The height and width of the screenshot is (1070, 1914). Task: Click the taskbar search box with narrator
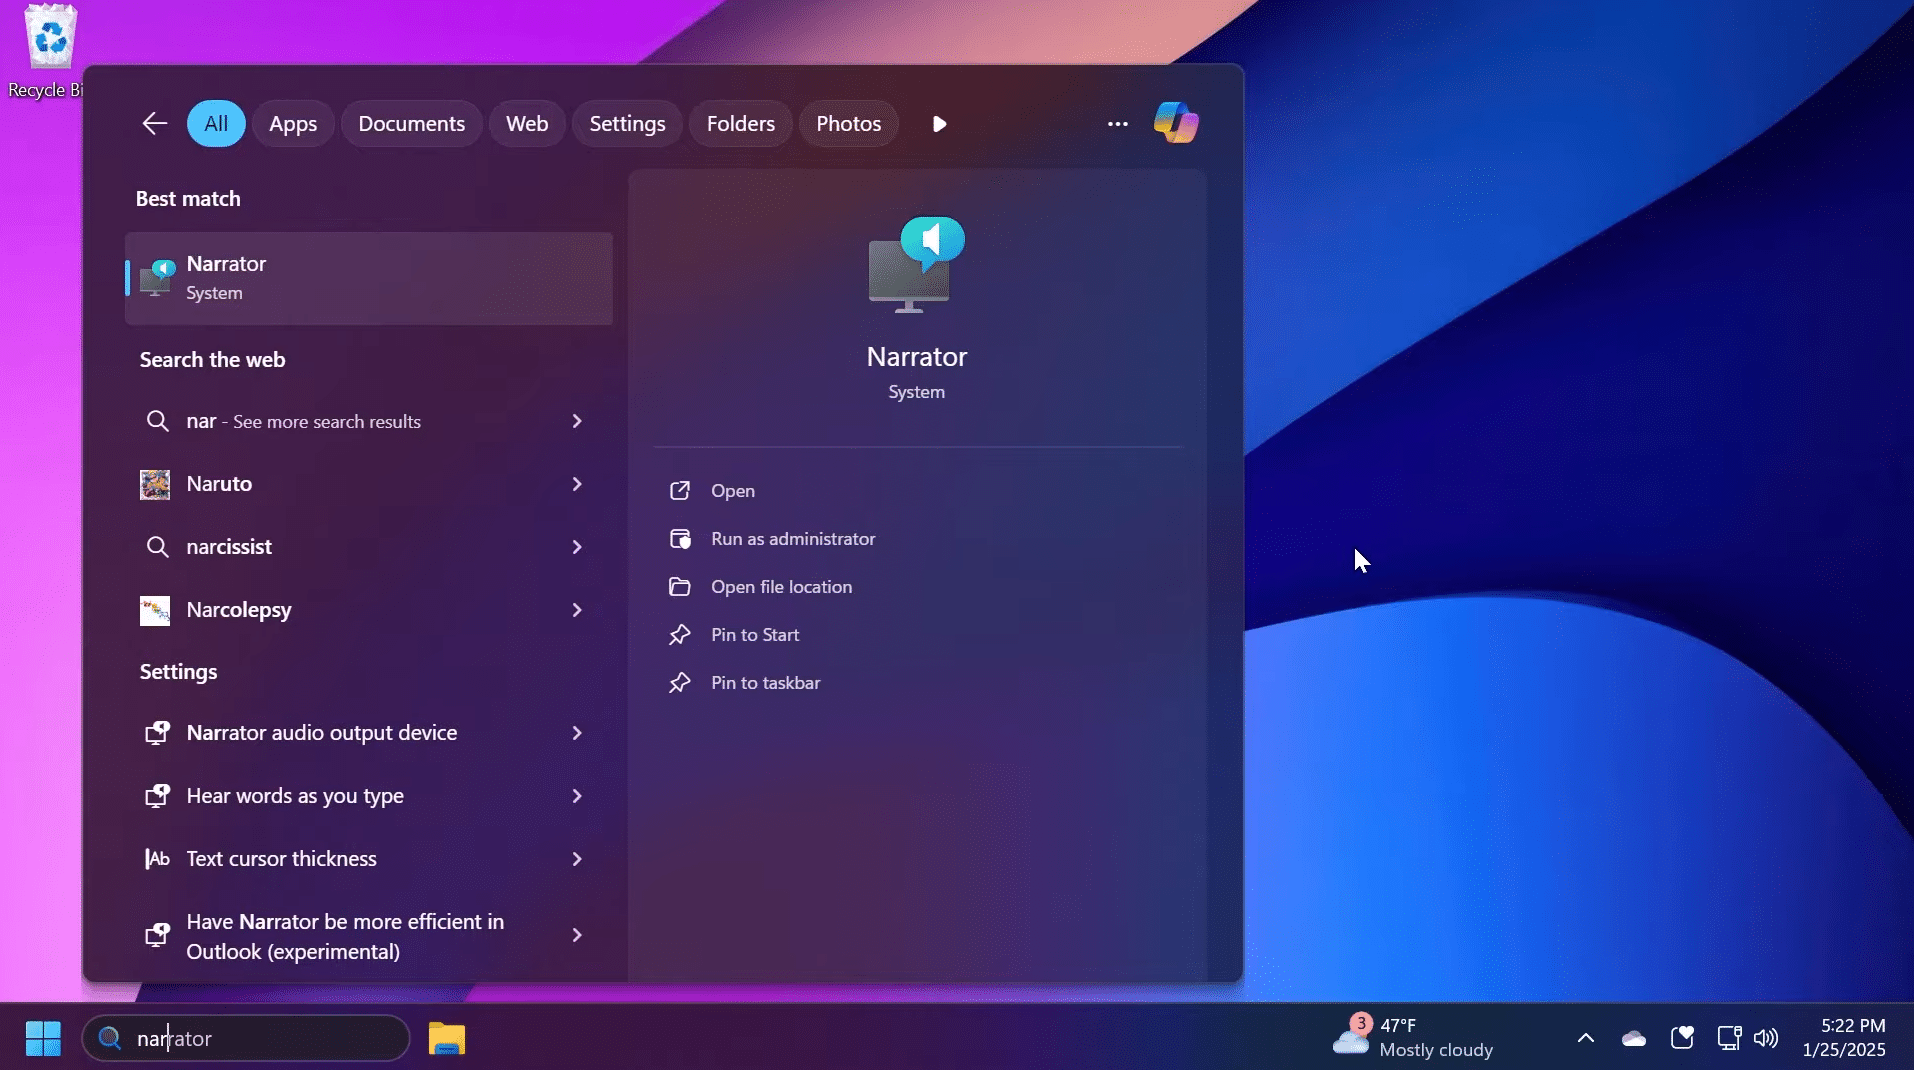pos(246,1038)
